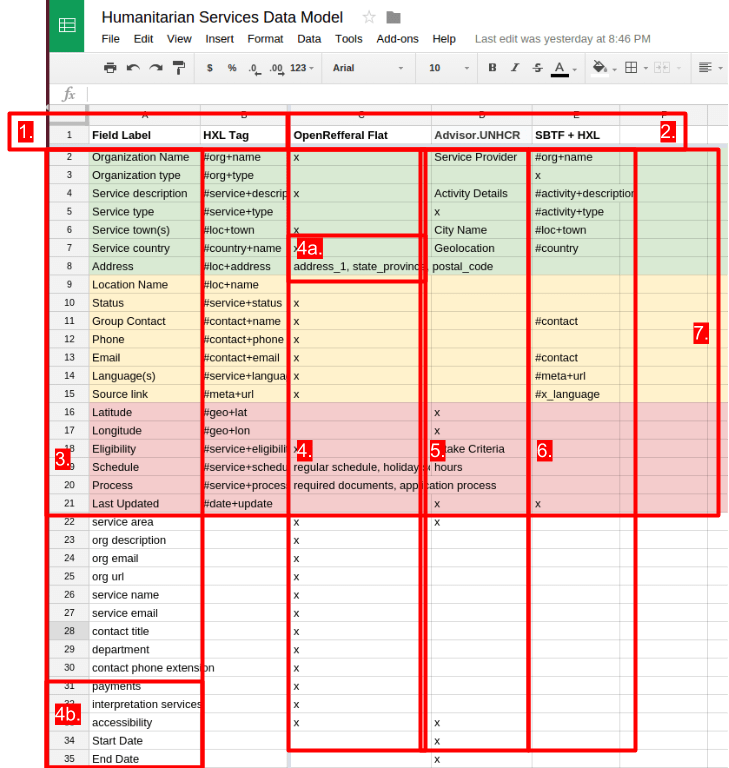Image resolution: width=729 pixels, height=768 pixels.
Task: Move document using folder icon
Action: [x=393, y=18]
